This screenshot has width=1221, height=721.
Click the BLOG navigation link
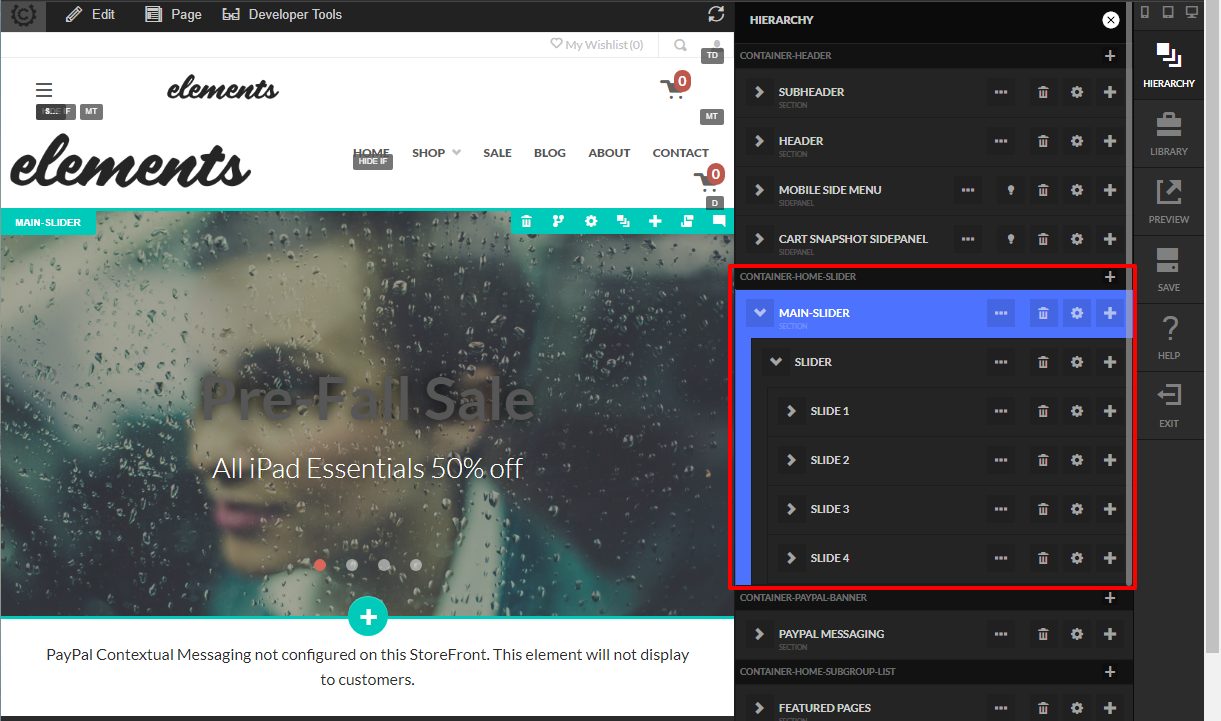click(550, 153)
